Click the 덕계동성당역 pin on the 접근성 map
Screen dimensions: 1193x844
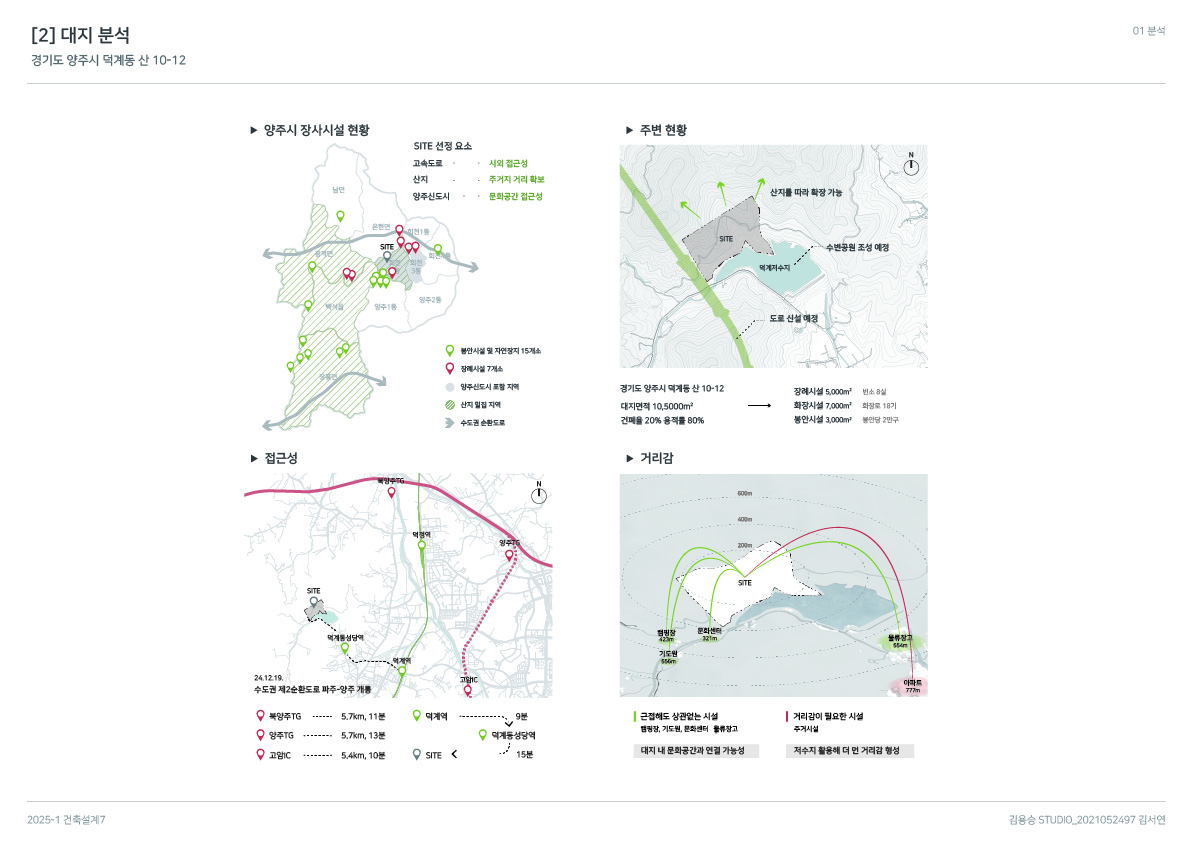345,648
